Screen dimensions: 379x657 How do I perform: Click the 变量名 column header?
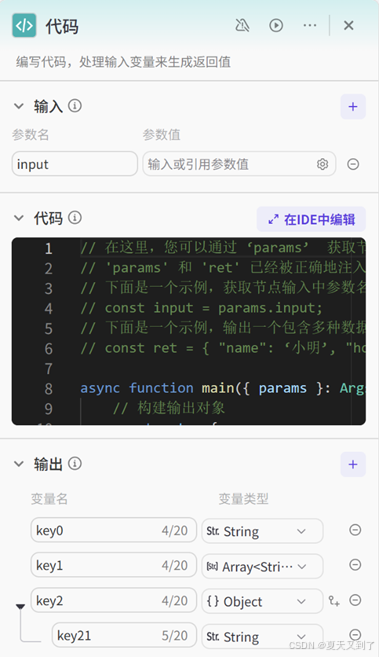tap(49, 499)
